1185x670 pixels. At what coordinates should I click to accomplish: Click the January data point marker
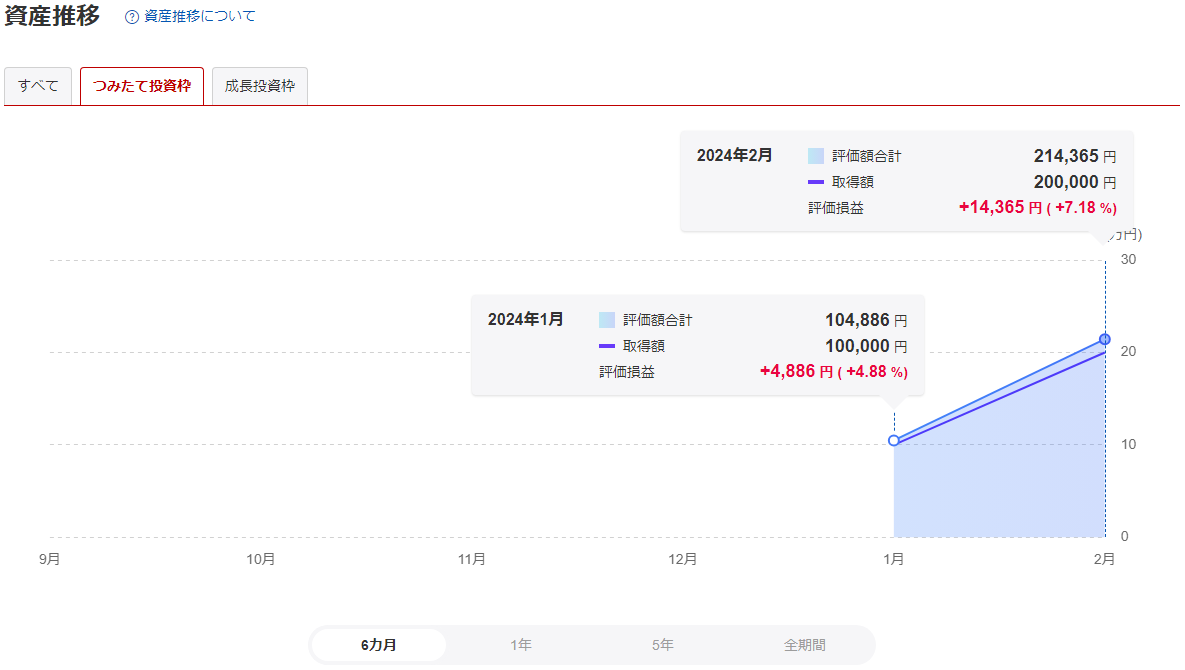click(894, 440)
